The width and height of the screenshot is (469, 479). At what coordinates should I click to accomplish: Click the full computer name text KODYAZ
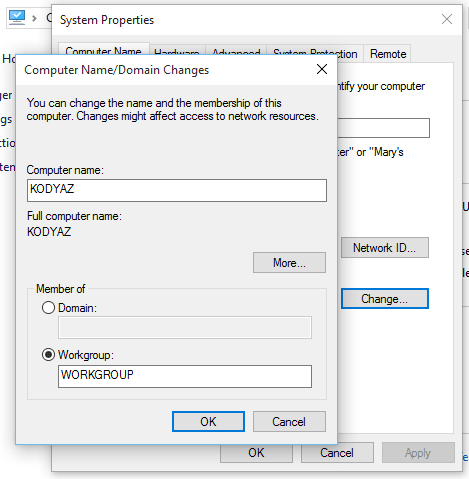[x=49, y=231]
